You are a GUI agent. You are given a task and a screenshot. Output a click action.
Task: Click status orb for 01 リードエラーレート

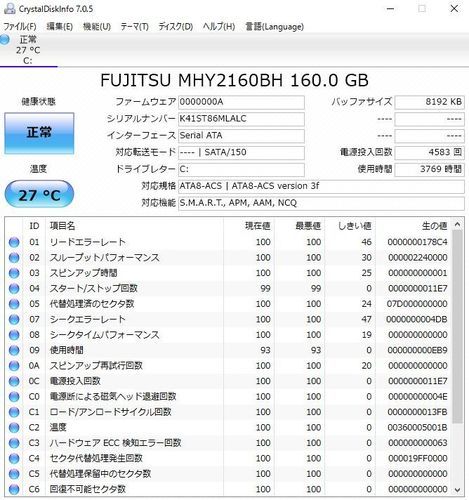[14, 242]
